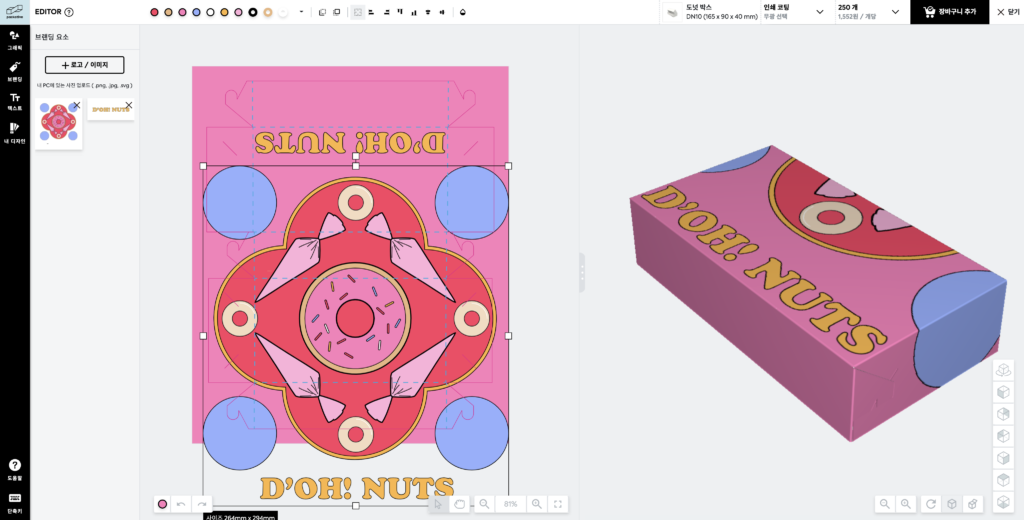
Task: Zoom in the 3D preview
Action: coord(906,504)
